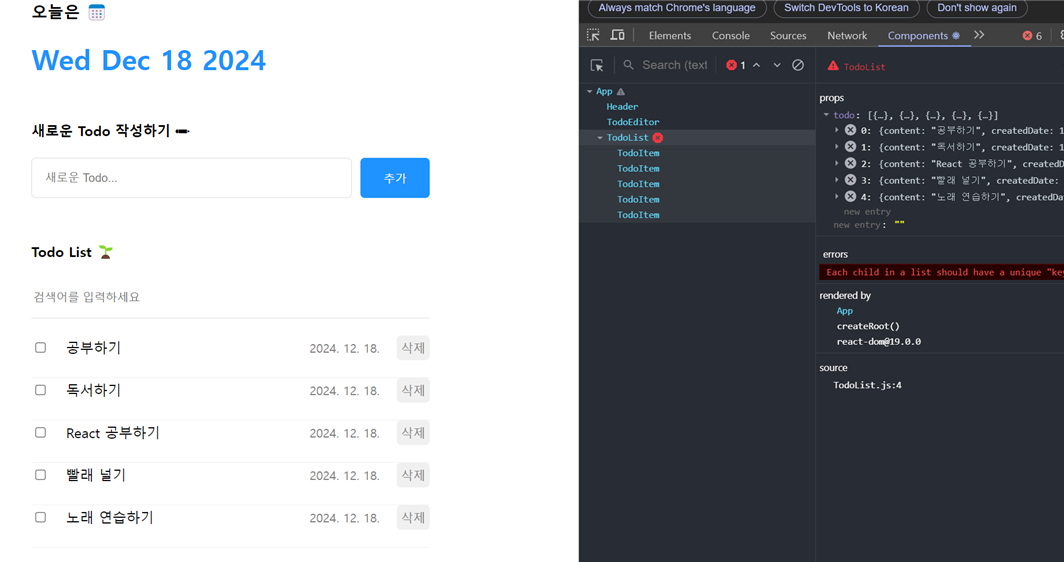Click the todo array new entry field
This screenshot has width=1064, height=562.
click(867, 212)
